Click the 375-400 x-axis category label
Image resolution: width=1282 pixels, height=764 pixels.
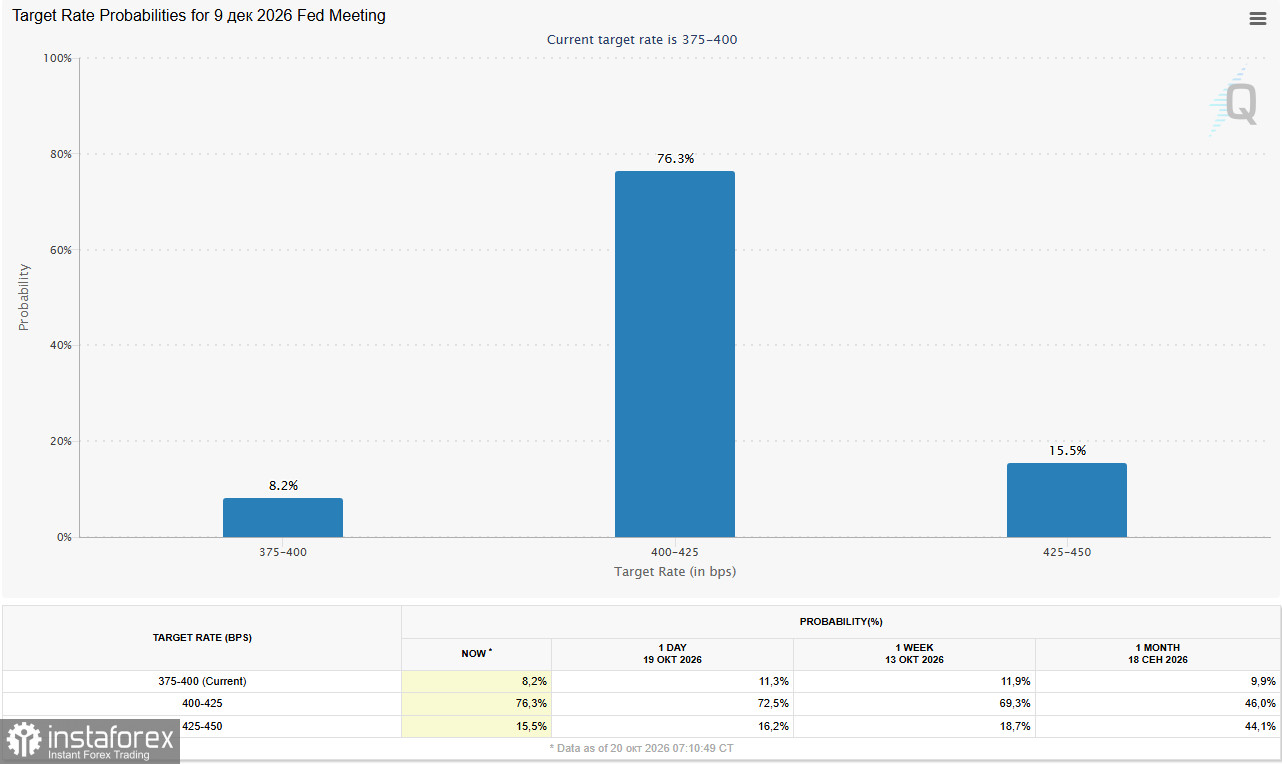point(283,553)
